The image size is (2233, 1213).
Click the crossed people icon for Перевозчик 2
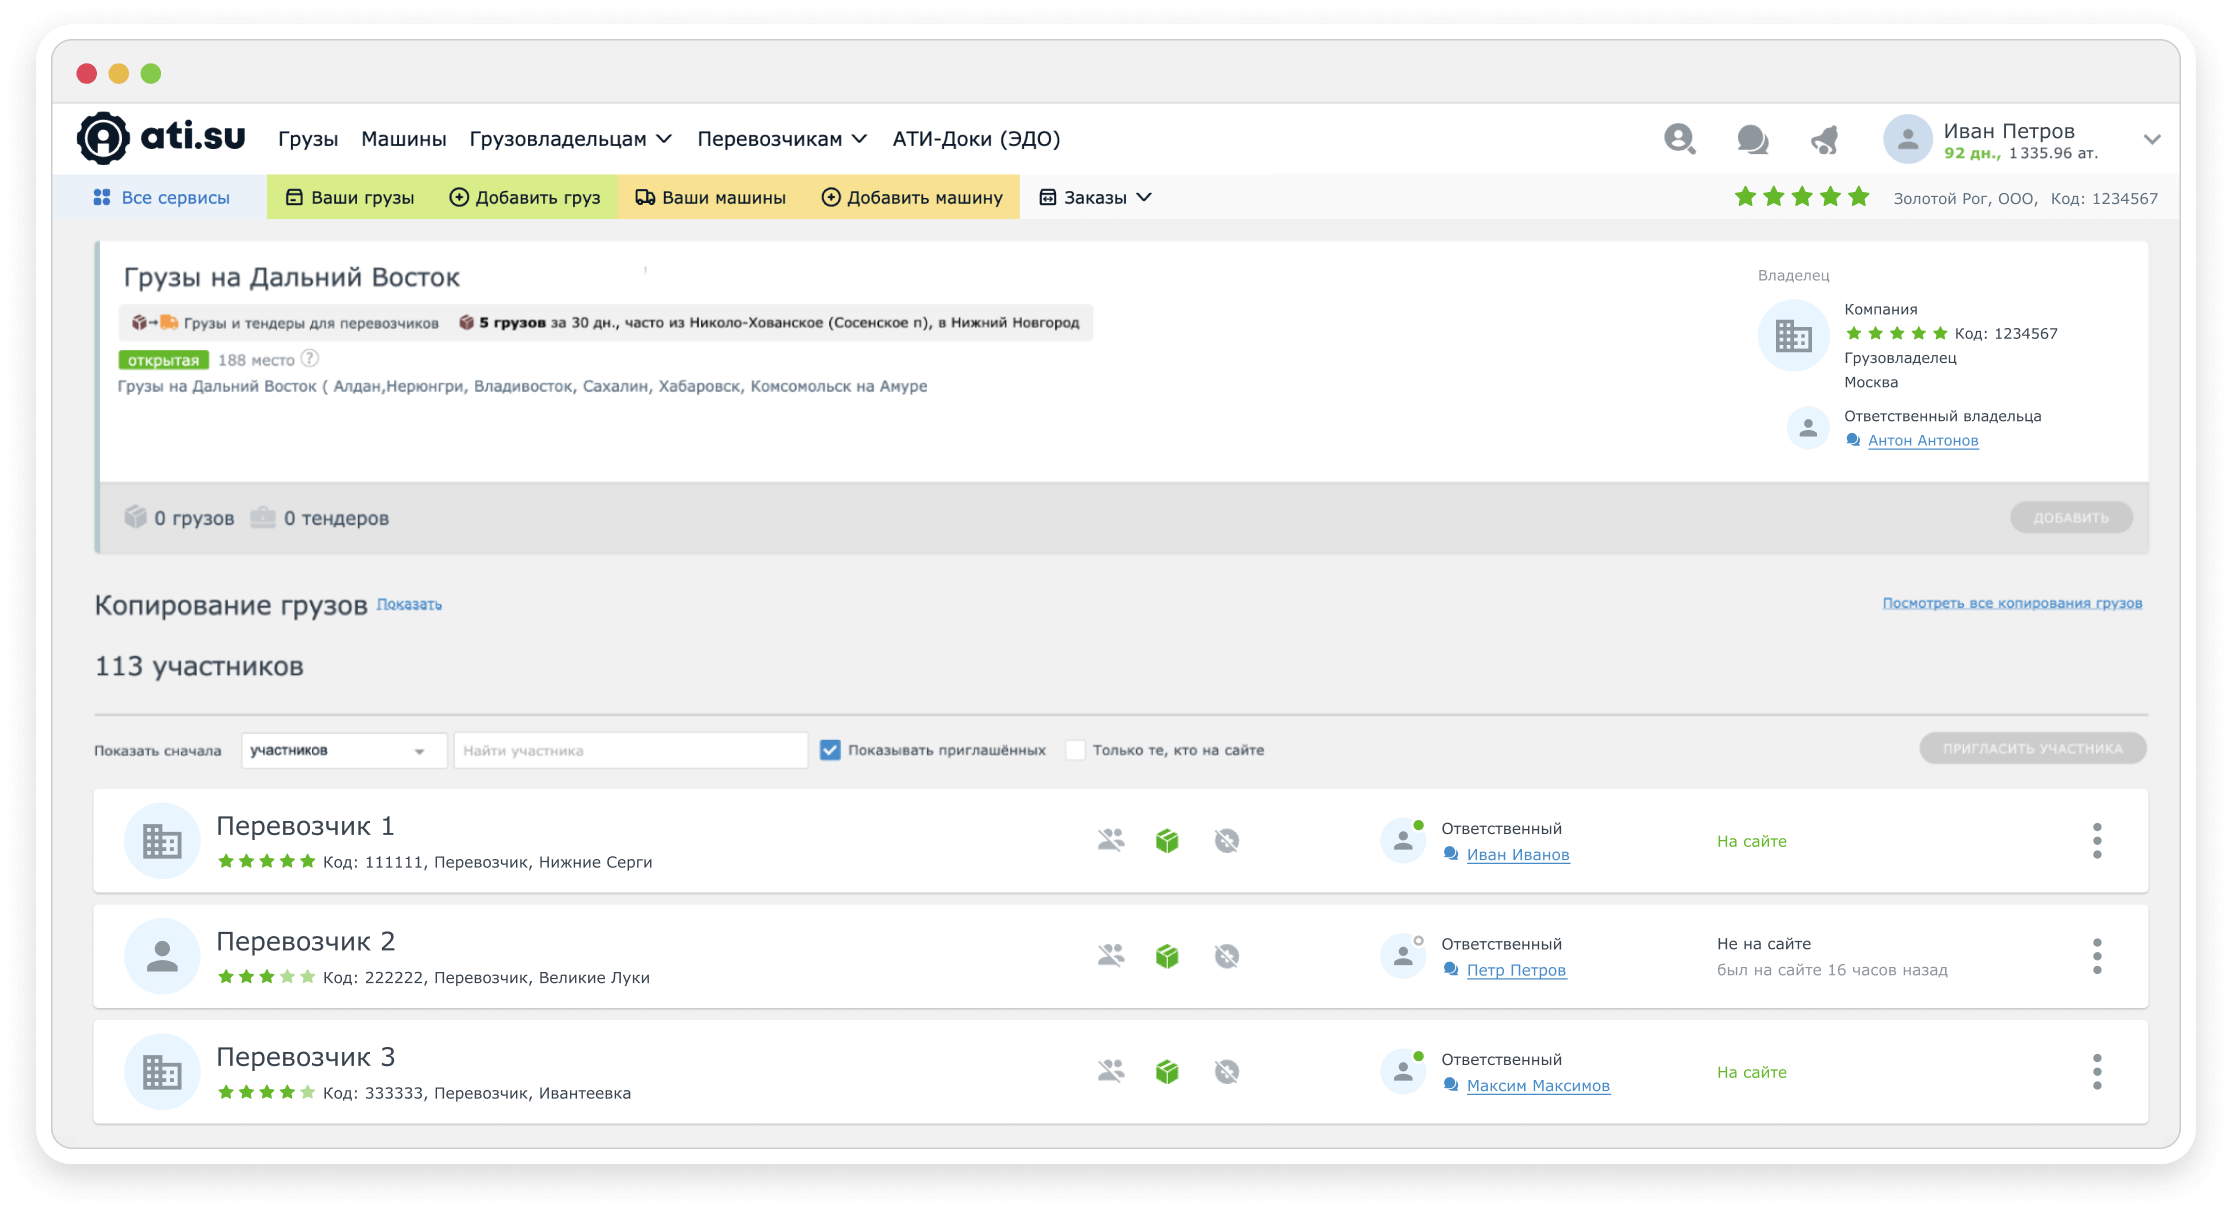tap(1111, 955)
